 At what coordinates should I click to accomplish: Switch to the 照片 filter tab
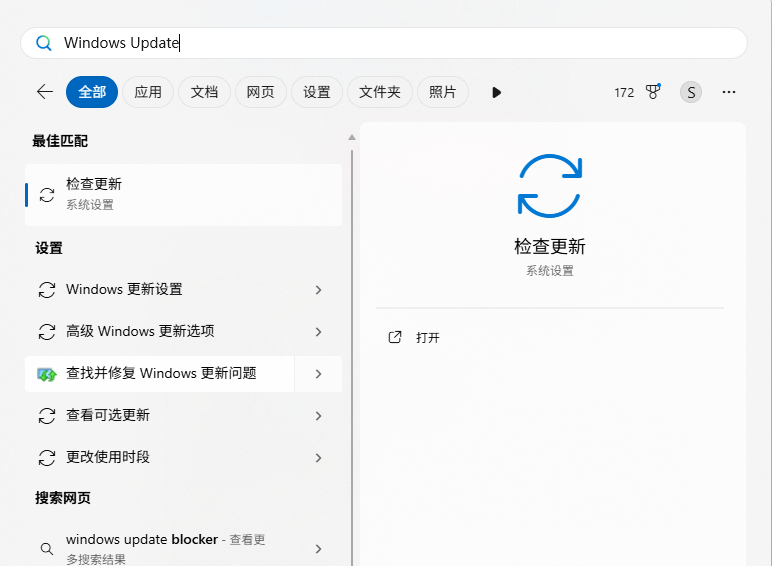pyautogui.click(x=443, y=92)
